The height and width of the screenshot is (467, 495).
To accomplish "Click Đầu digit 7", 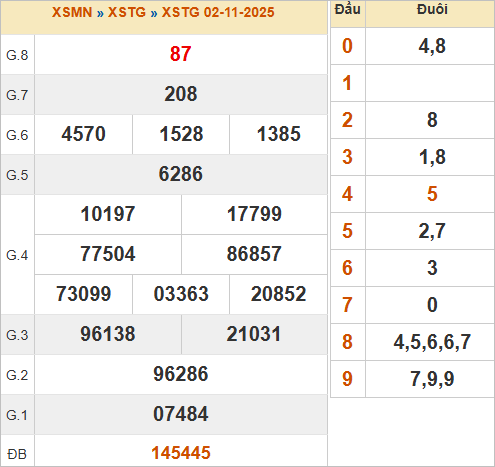I will pyautogui.click(x=347, y=305).
